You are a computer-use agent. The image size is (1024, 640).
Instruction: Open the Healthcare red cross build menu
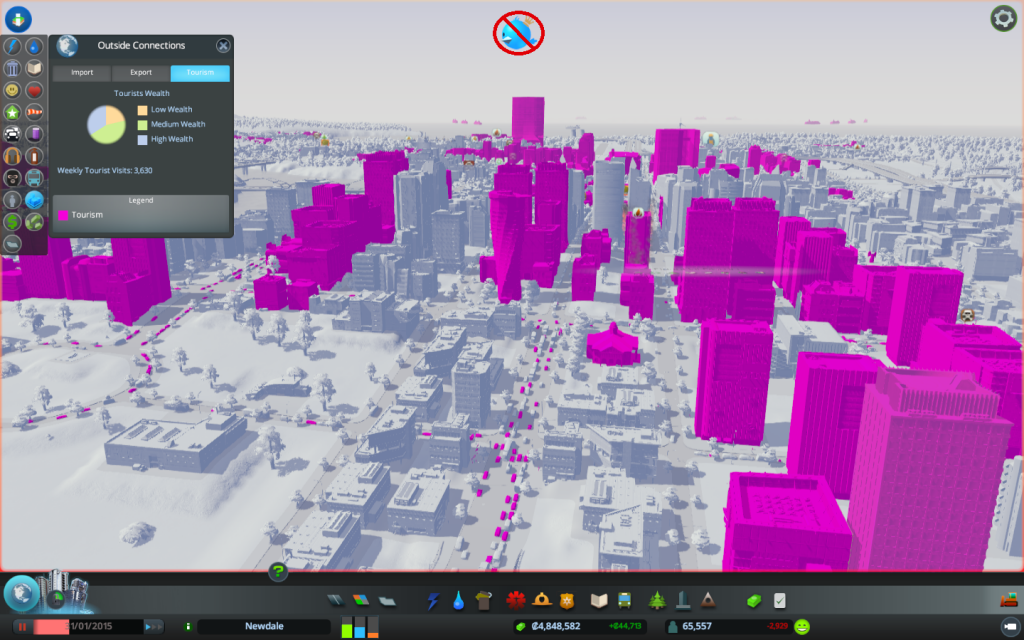tap(516, 600)
